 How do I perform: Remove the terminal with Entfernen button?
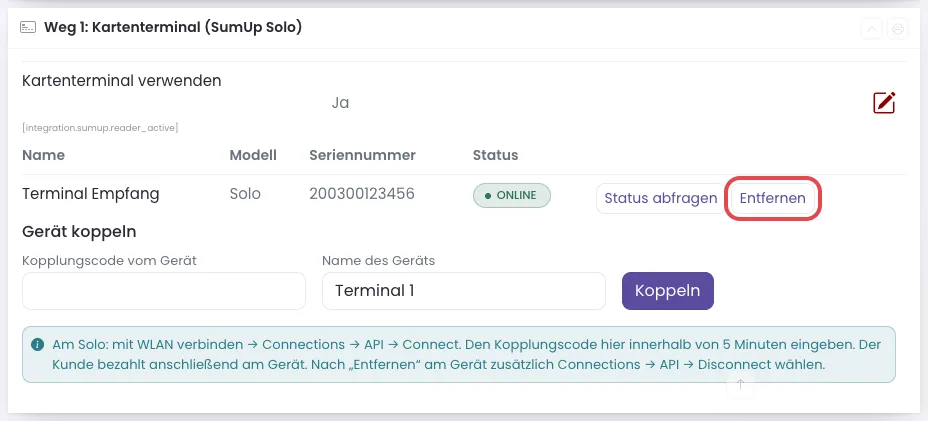point(772,198)
